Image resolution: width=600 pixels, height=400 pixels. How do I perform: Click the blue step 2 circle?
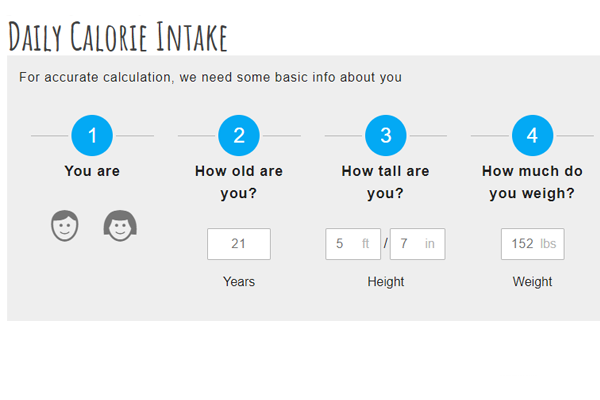click(239, 136)
